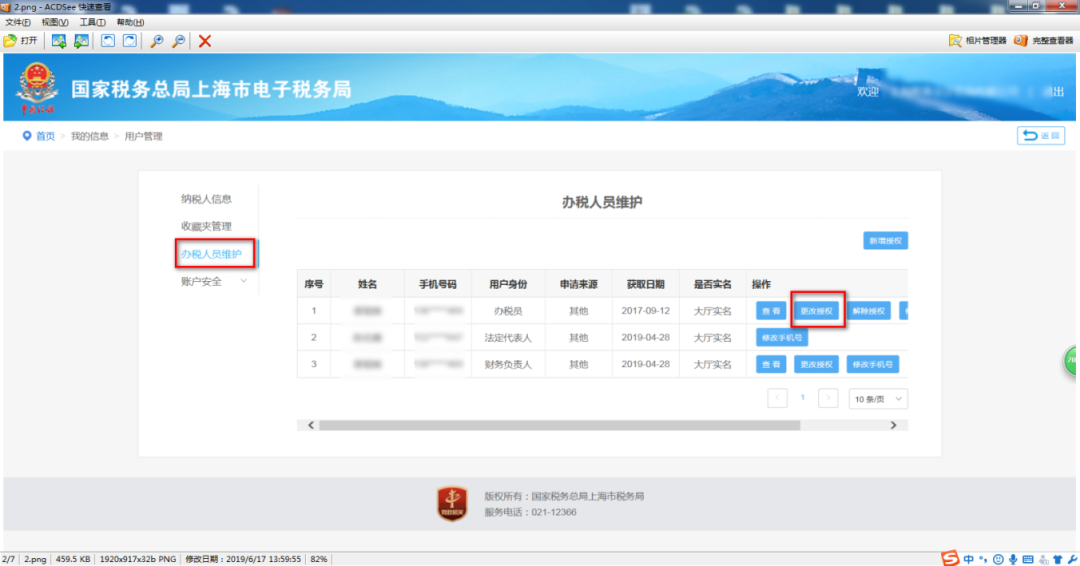Go to the 首页 breadcrumb link
This screenshot has width=1080, height=566.
pos(45,136)
